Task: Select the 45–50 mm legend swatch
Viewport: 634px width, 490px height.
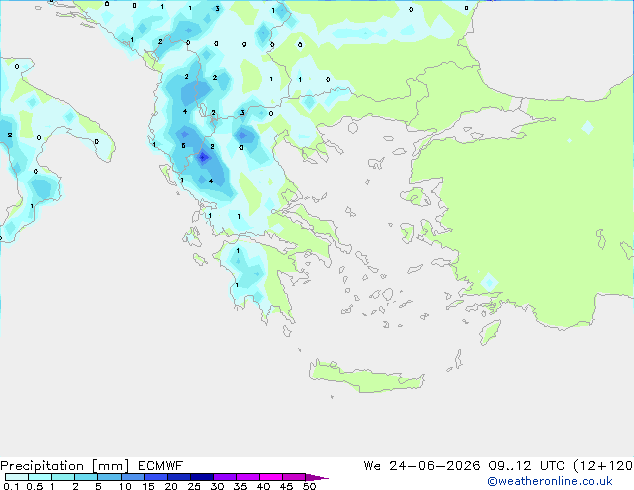Action: point(294,477)
